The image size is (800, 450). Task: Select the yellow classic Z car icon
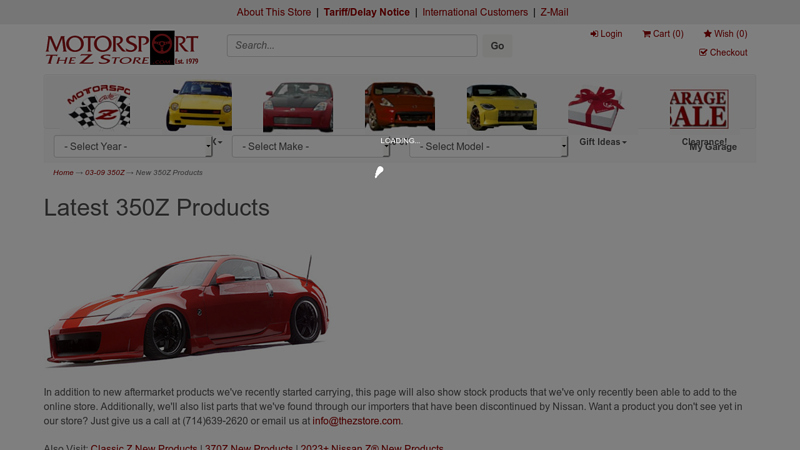199,106
